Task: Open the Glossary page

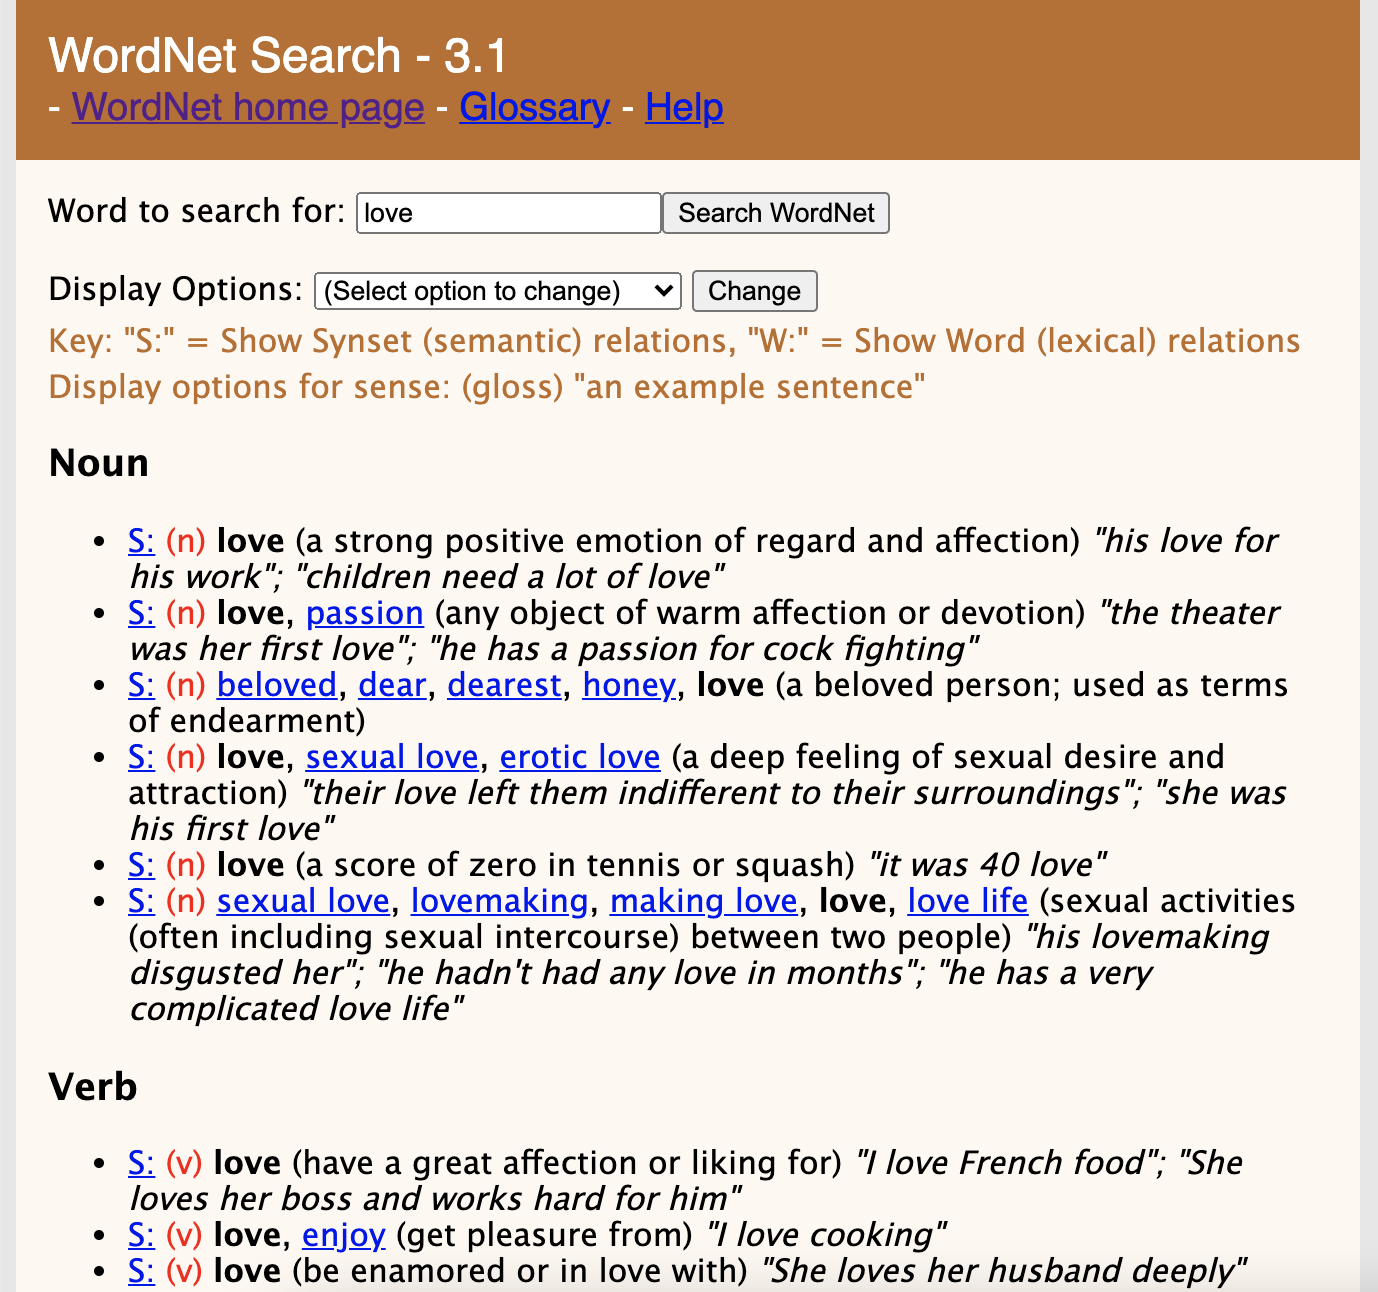Action: (x=534, y=107)
